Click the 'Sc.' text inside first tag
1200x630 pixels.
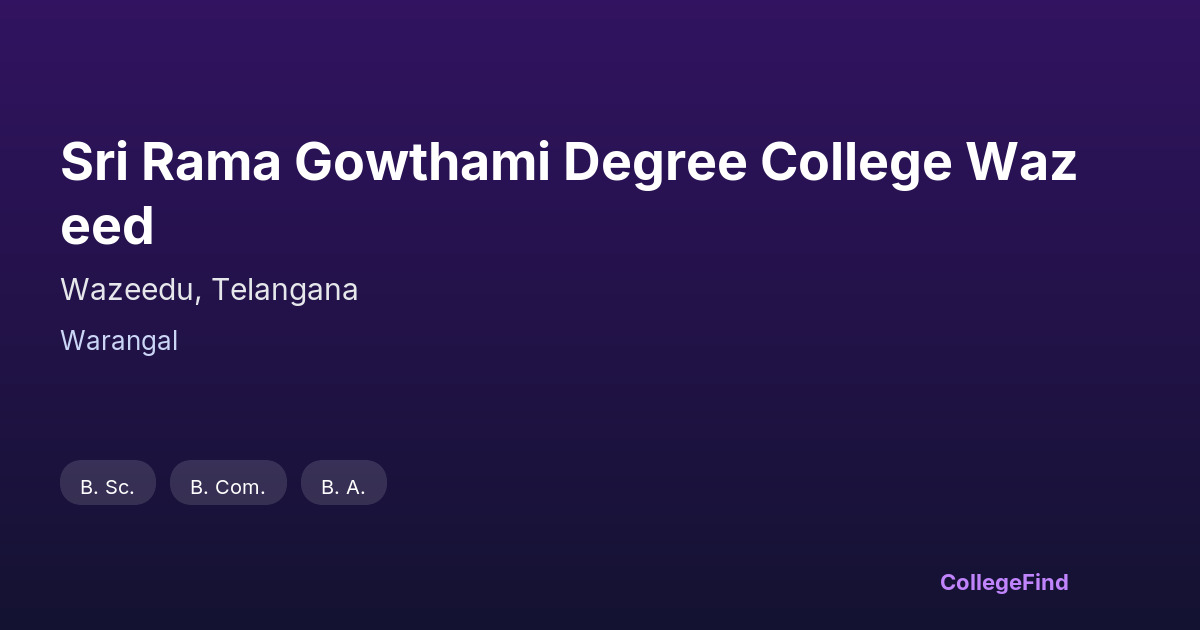point(119,488)
